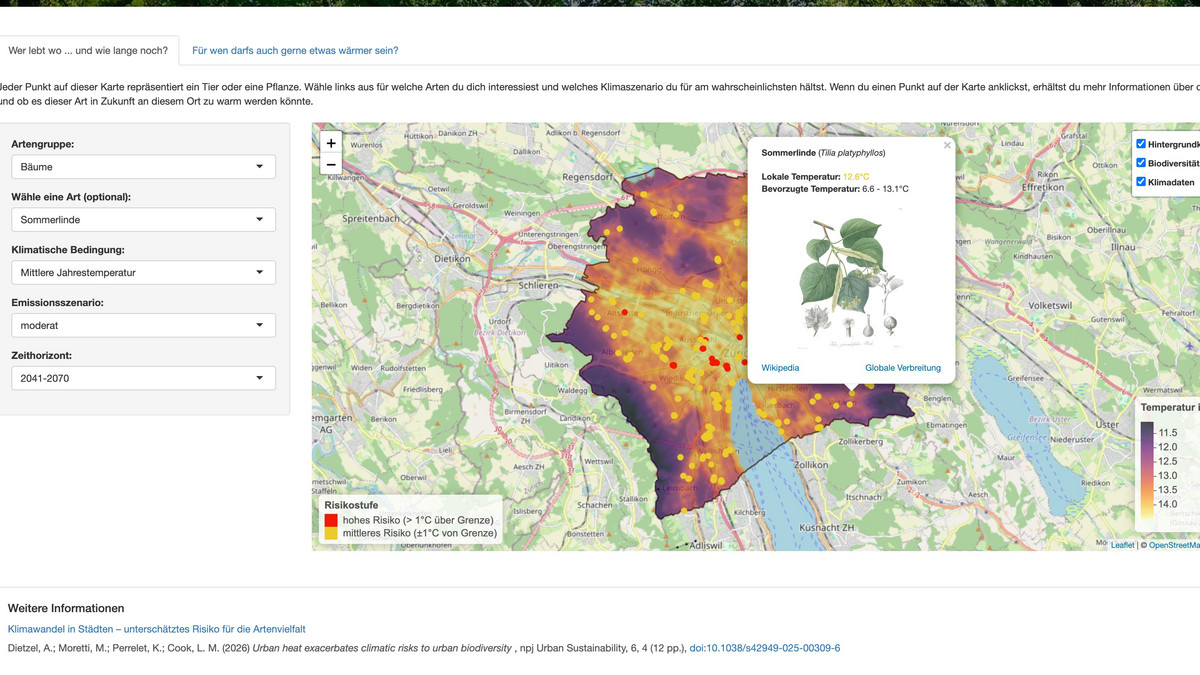Zoom out with the map minus button

pos(331,165)
